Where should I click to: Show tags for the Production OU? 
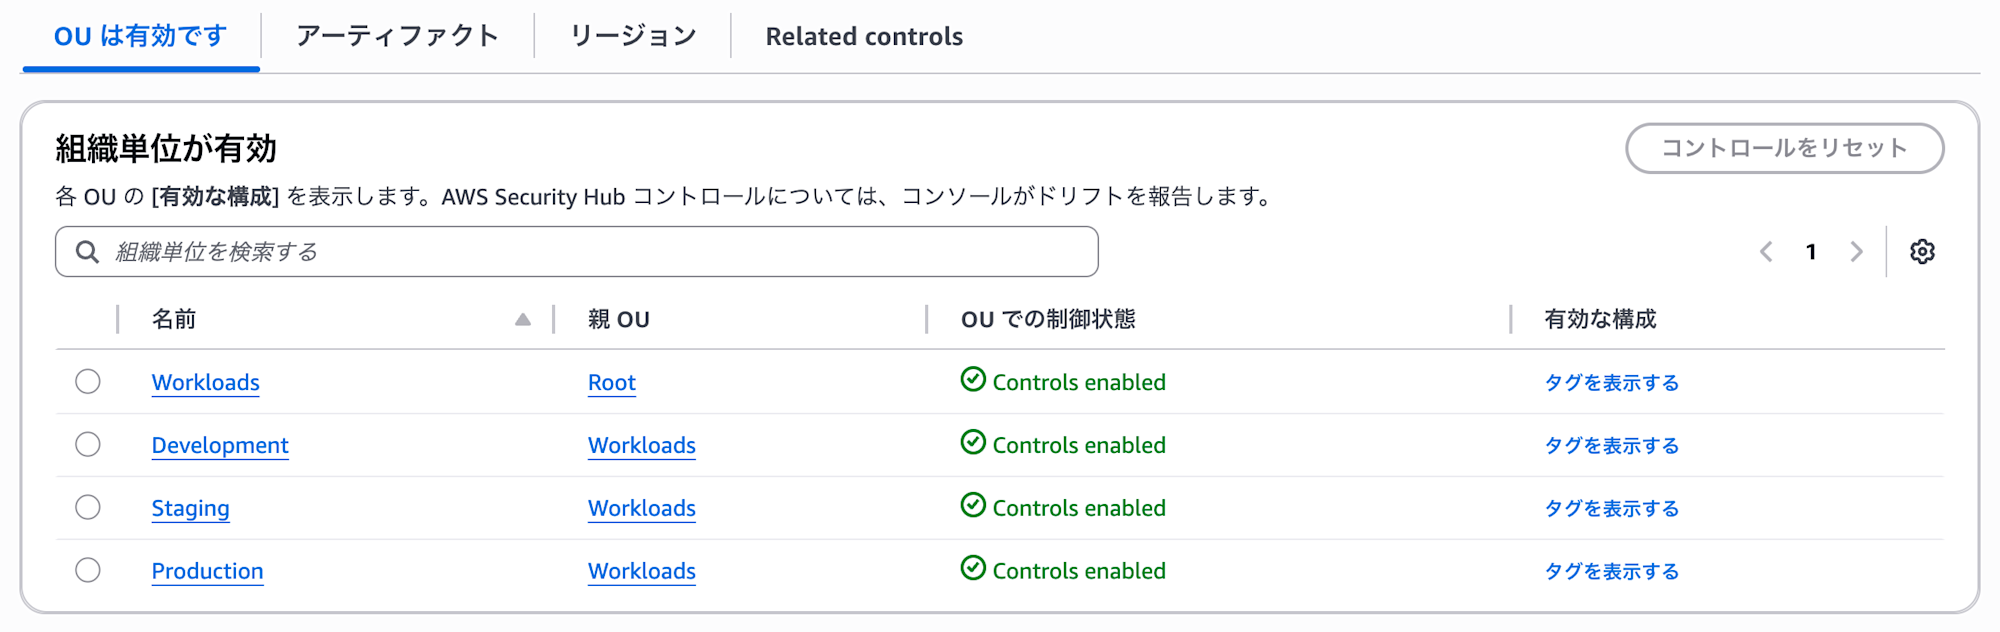tap(1611, 570)
